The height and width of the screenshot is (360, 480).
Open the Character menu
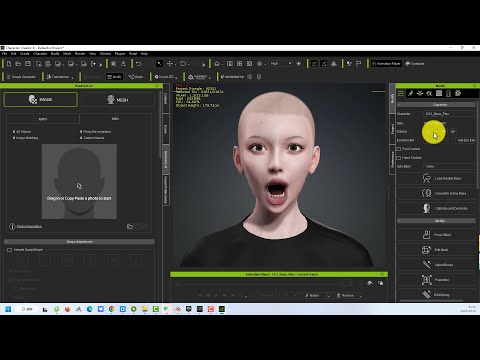[40, 54]
